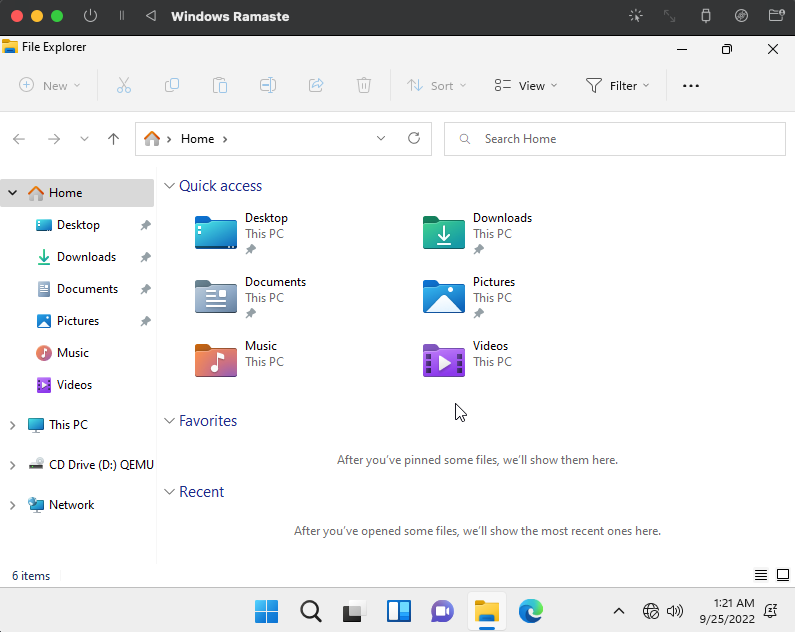Viewport: 795px width, 632px height.
Task: Expand This PC in navigation pane
Action: pos(13,425)
